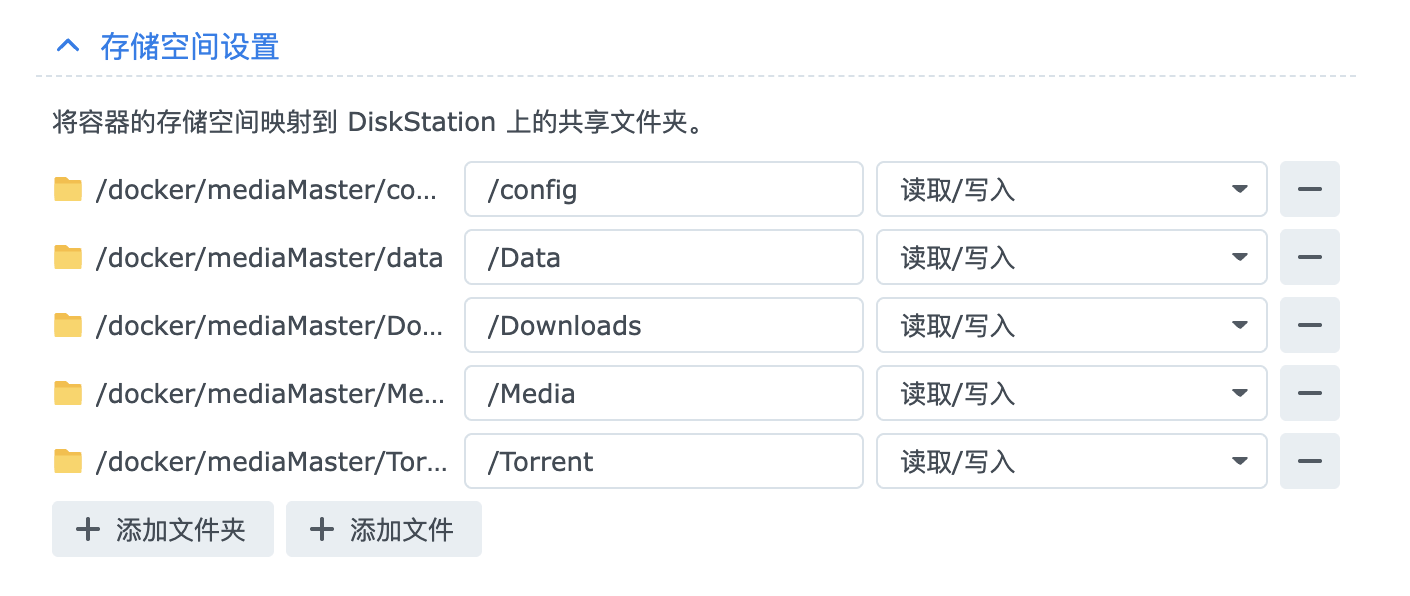Remove the /Media folder mapping
This screenshot has width=1410, height=596.
1309,393
